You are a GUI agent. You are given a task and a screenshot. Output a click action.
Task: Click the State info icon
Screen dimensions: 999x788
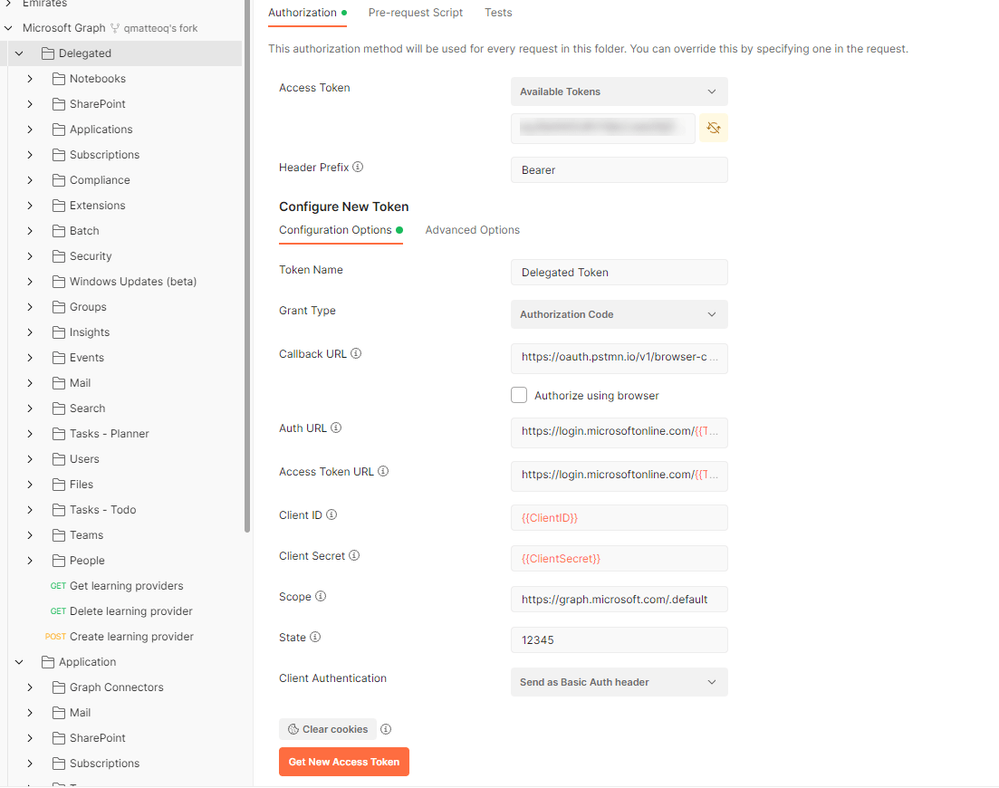coord(315,637)
